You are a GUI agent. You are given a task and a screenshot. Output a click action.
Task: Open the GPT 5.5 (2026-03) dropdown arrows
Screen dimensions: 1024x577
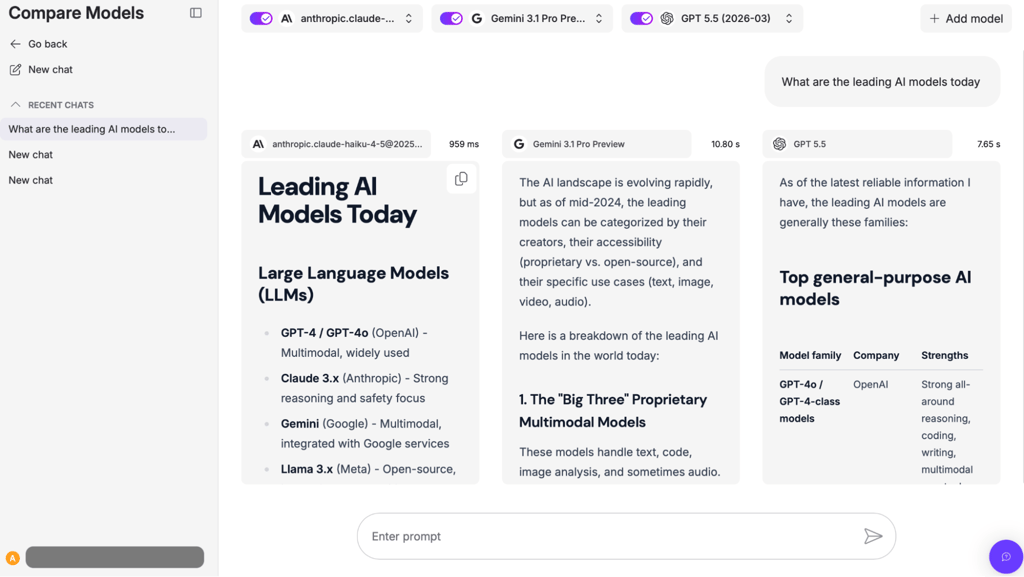point(789,18)
